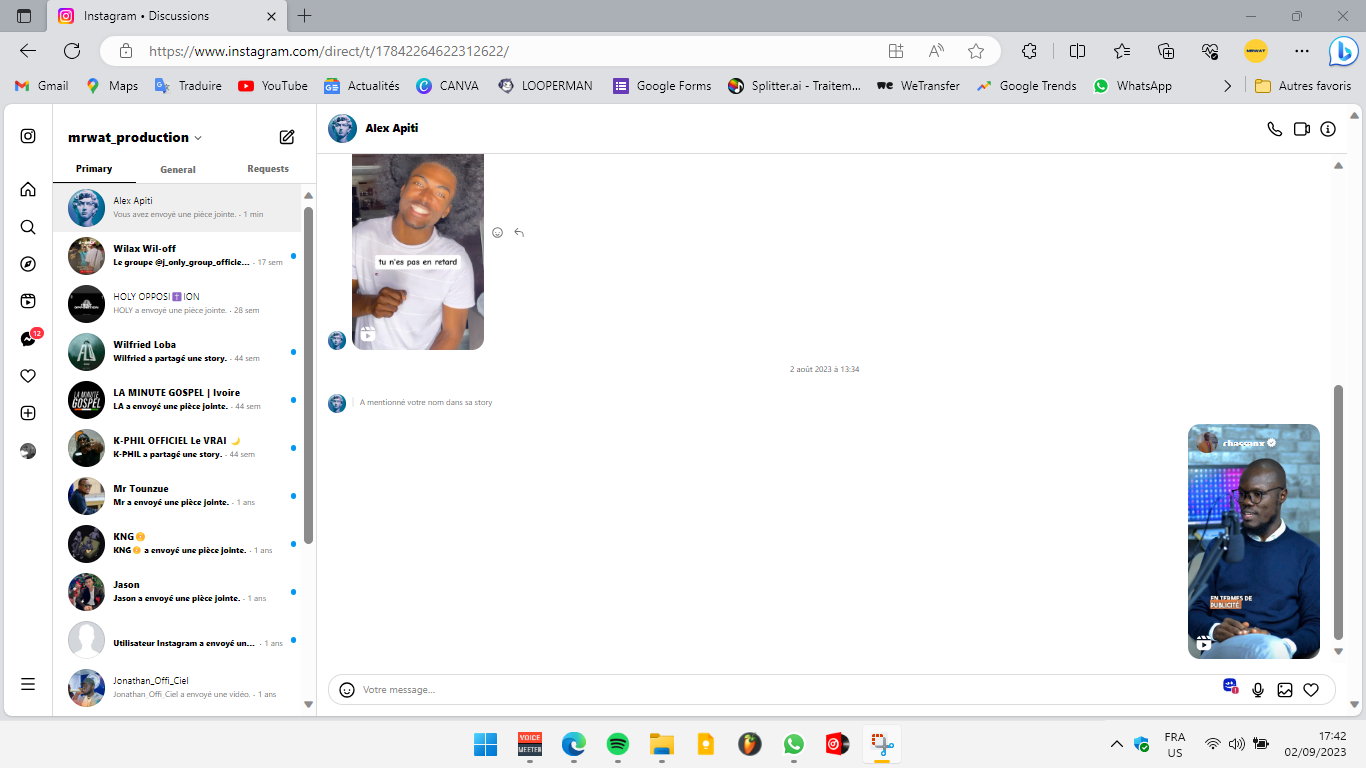This screenshot has height=768, width=1366.
Task: Click the microphone voice message icon
Action: (x=1258, y=690)
